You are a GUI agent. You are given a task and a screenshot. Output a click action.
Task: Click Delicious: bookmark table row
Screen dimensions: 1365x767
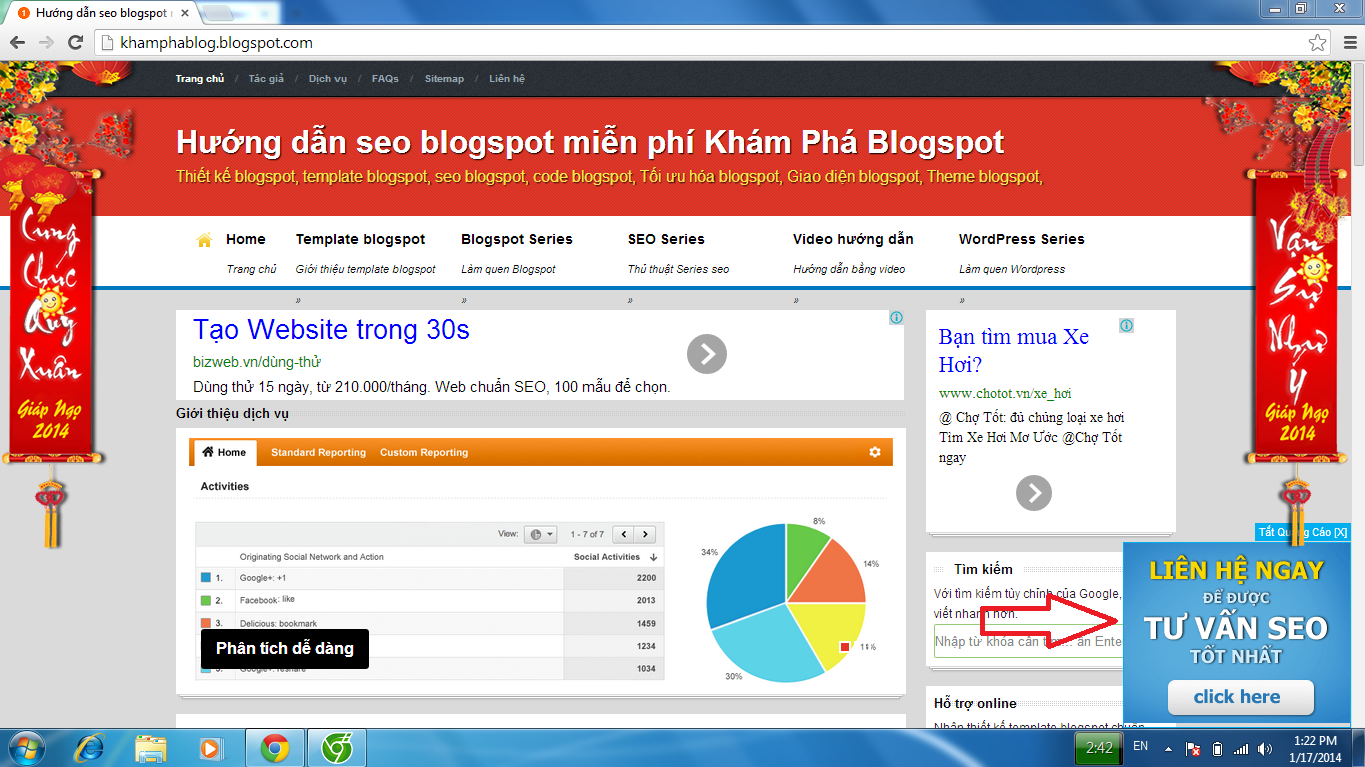[429, 623]
